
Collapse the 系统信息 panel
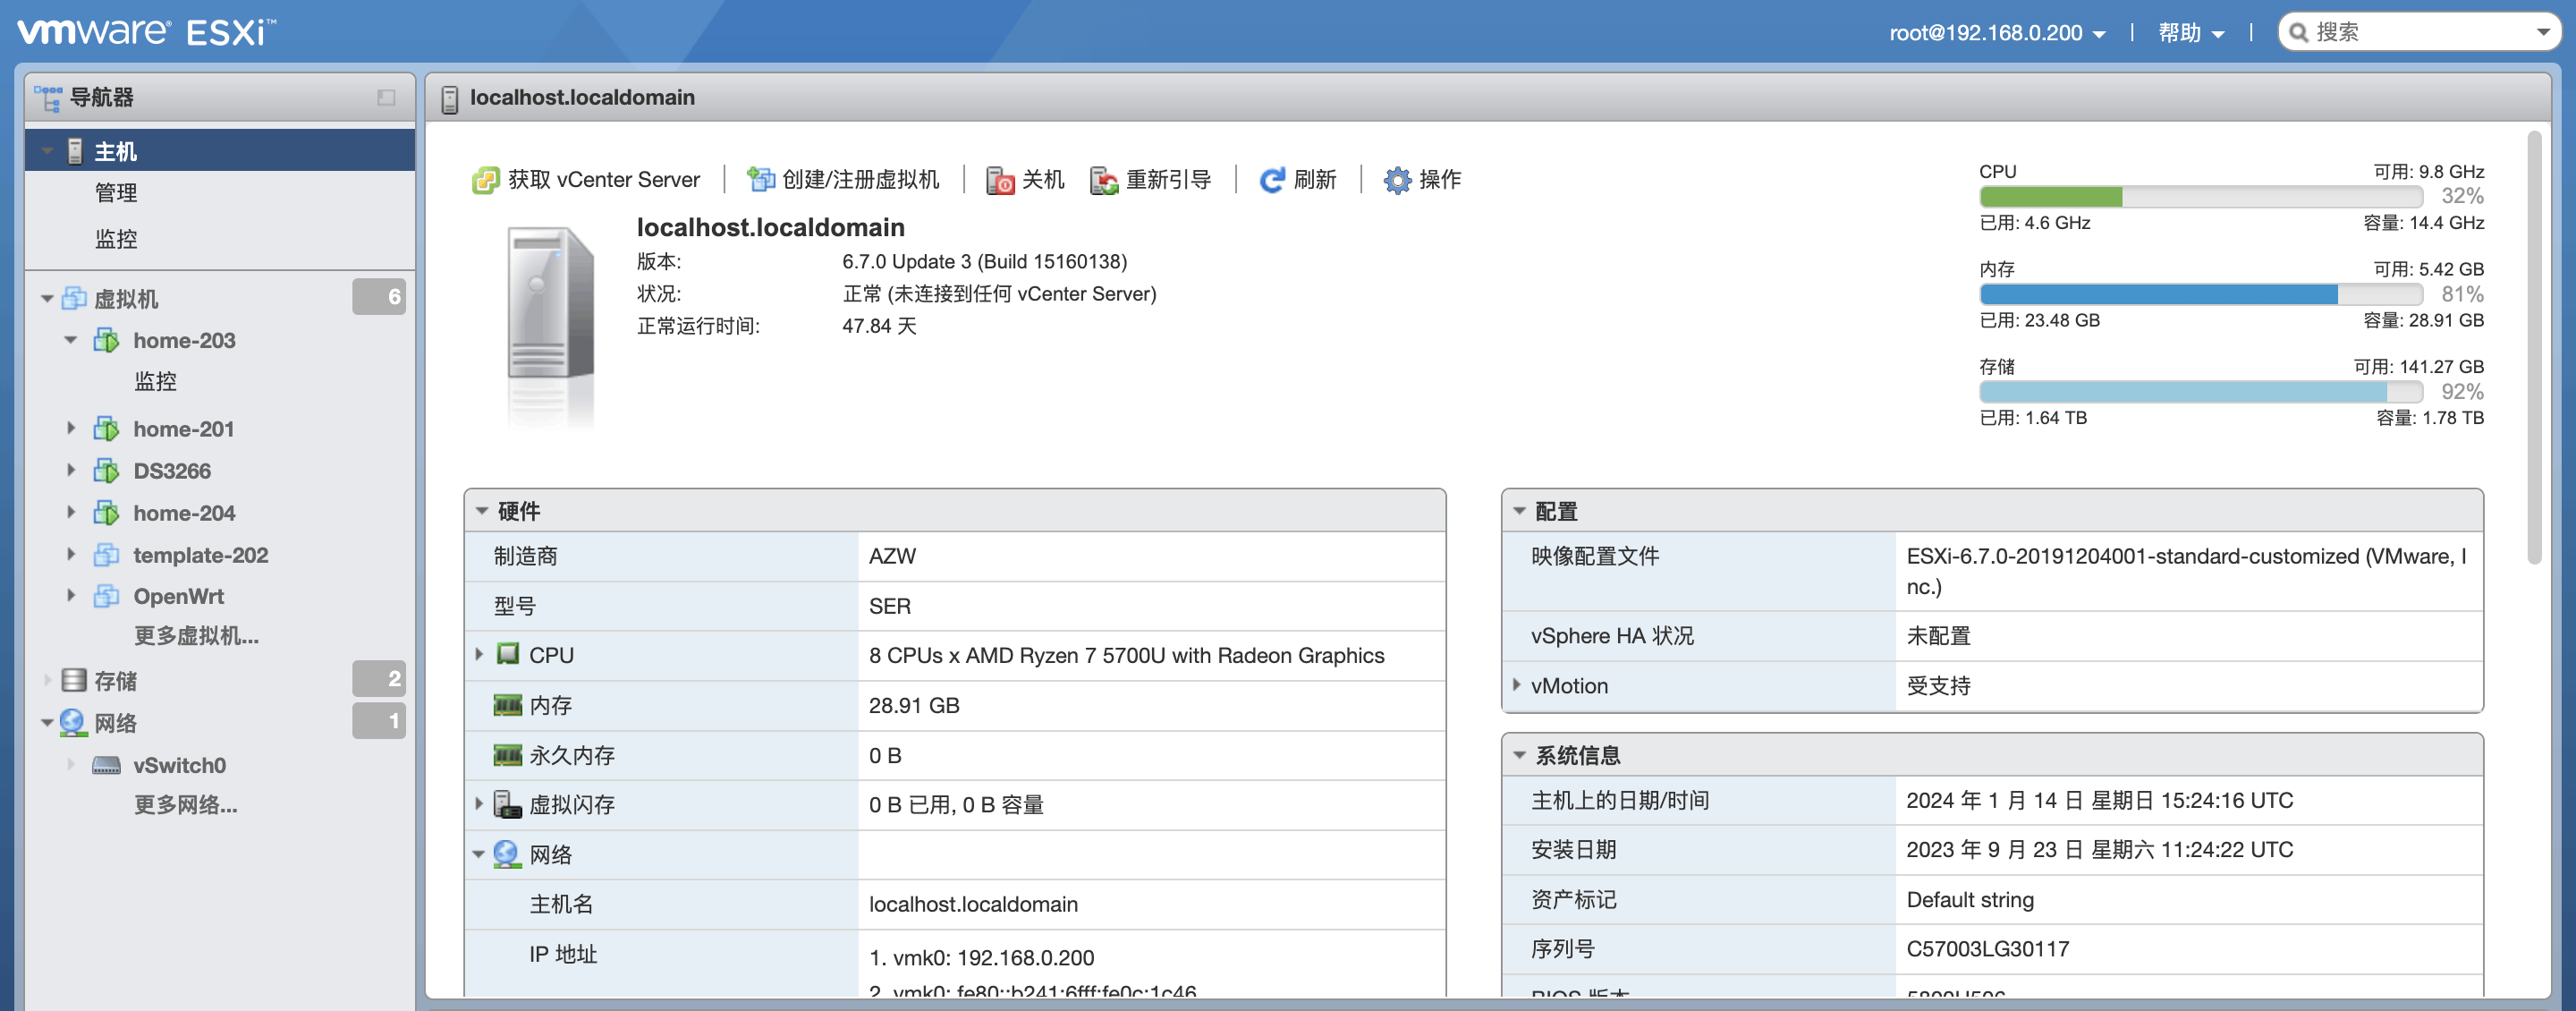click(x=1519, y=755)
